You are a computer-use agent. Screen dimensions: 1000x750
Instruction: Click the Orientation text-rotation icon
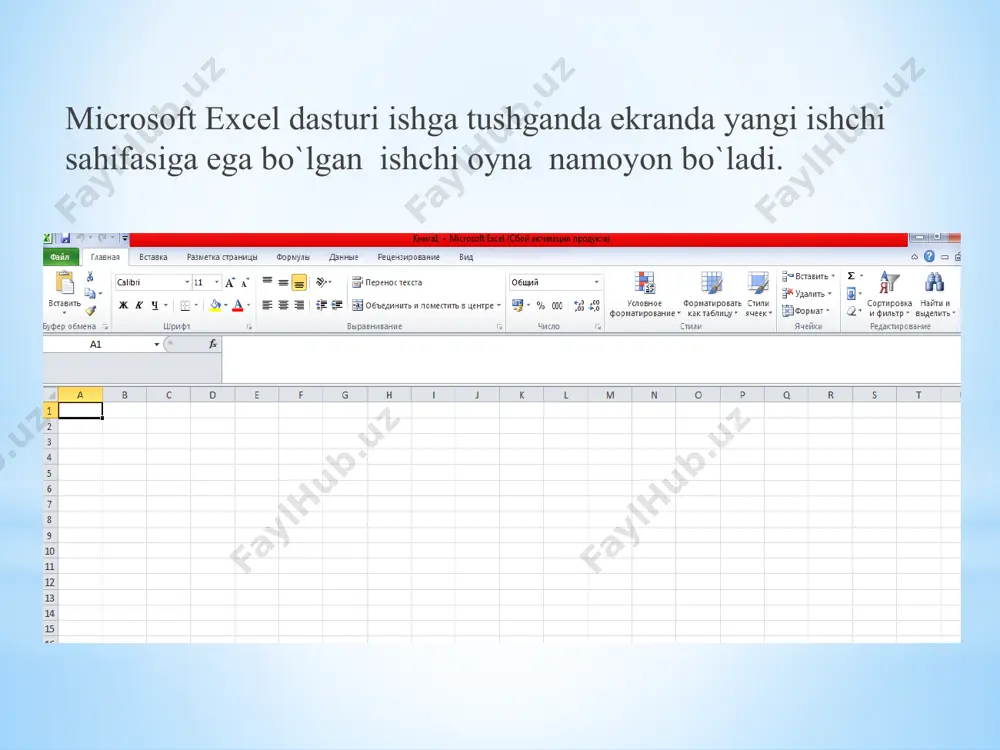pos(322,282)
